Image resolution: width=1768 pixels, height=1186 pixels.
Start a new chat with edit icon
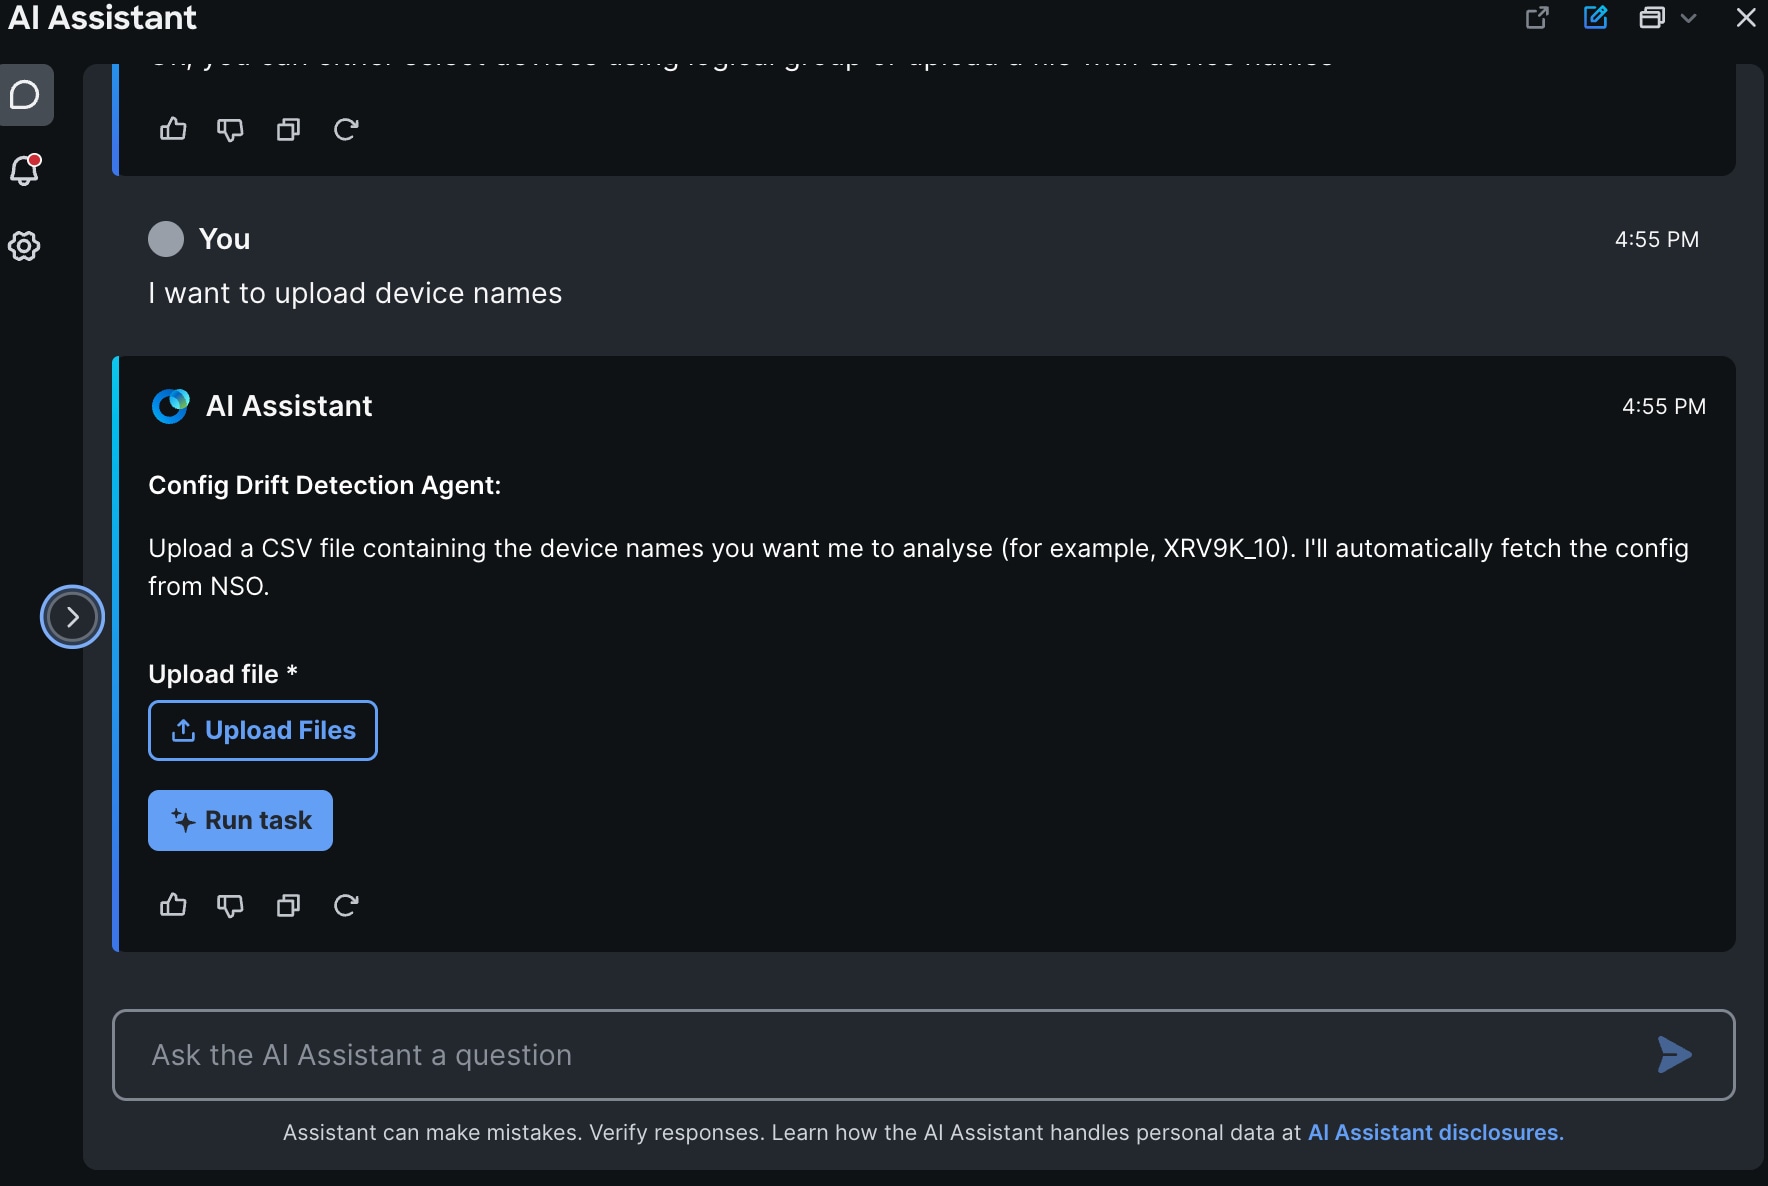1596,18
